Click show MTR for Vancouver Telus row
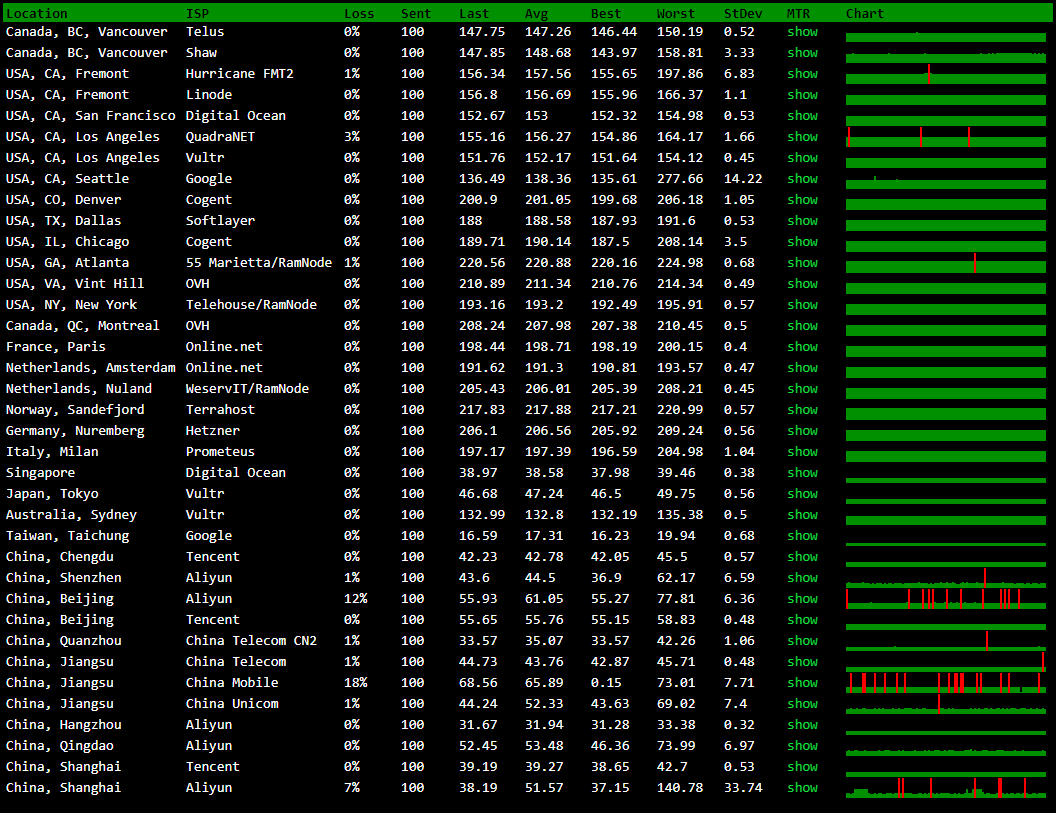This screenshot has height=813, width=1056. coord(802,31)
